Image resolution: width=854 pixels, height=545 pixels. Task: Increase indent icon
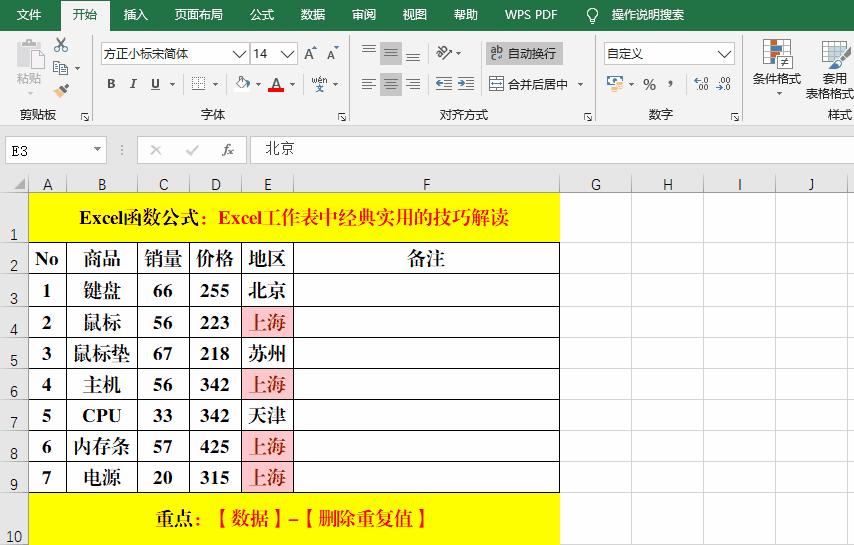pyautogui.click(x=466, y=84)
